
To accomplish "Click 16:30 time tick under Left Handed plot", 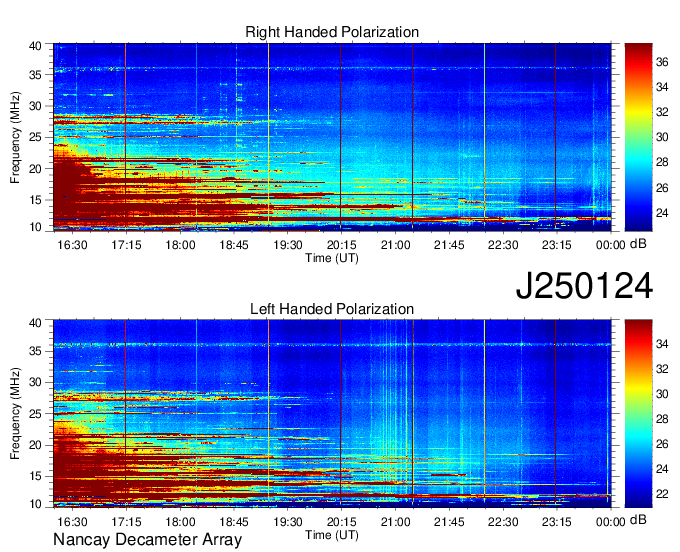I will 72,522.
